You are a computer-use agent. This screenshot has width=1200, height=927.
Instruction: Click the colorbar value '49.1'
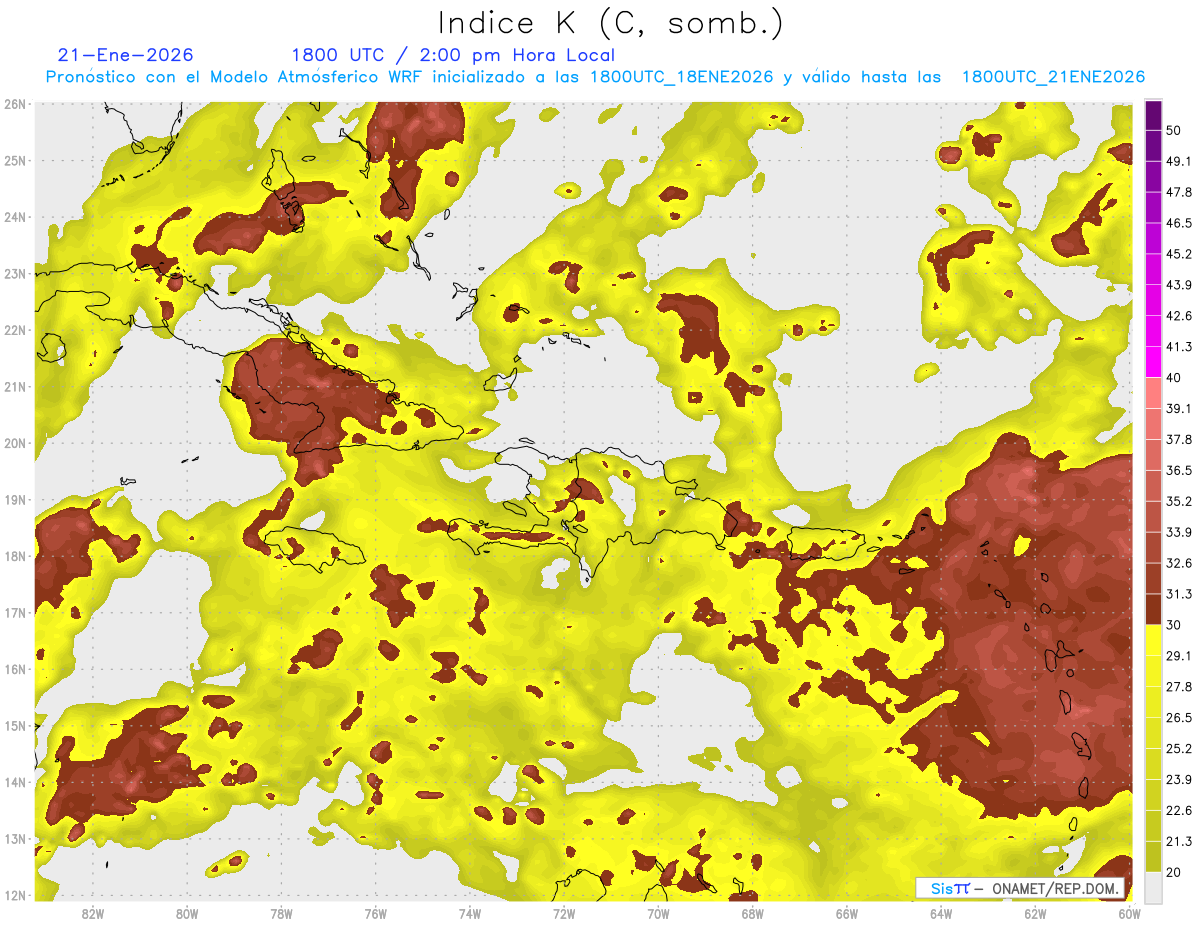pos(1179,161)
